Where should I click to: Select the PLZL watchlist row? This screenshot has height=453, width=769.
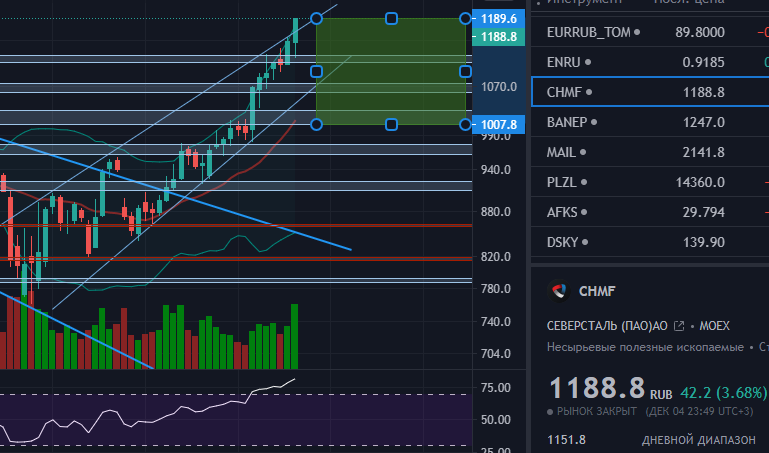(650, 182)
